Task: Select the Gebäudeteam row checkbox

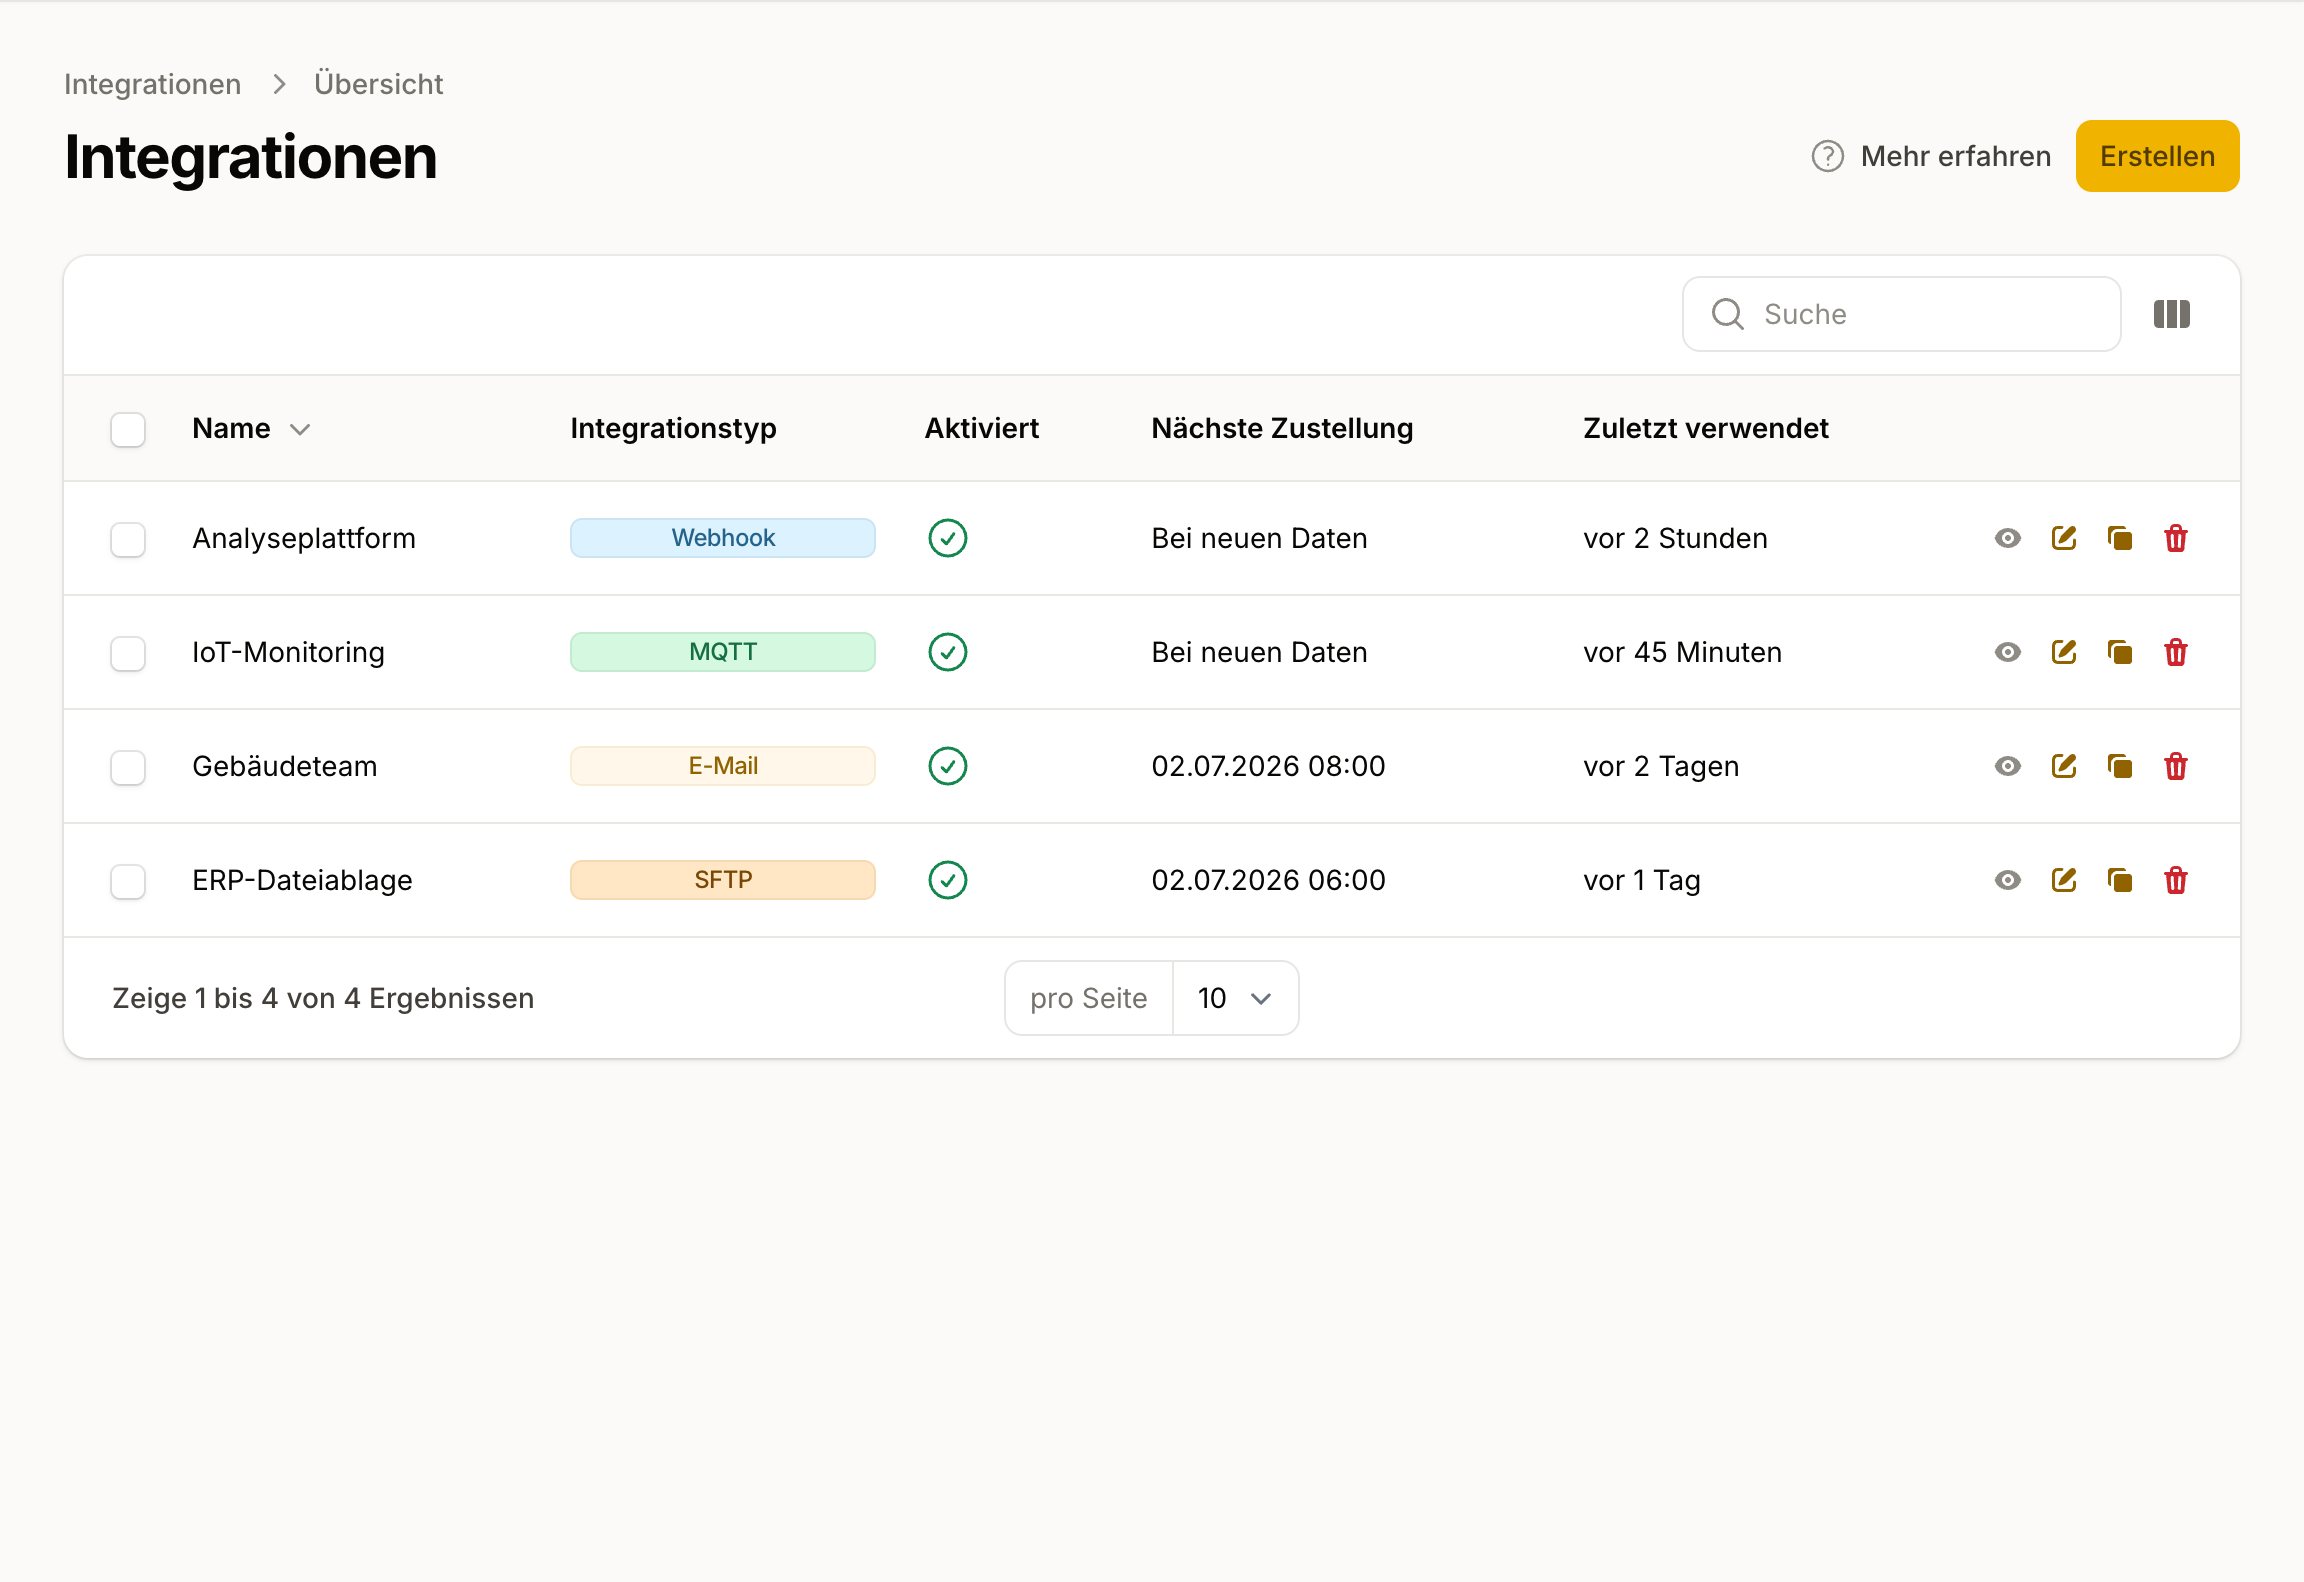Action: pyautogui.click(x=128, y=767)
